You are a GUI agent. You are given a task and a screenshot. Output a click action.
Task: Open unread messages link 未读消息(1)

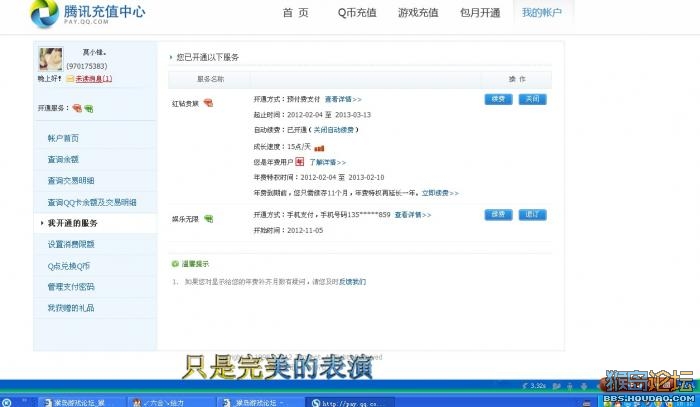coord(94,79)
